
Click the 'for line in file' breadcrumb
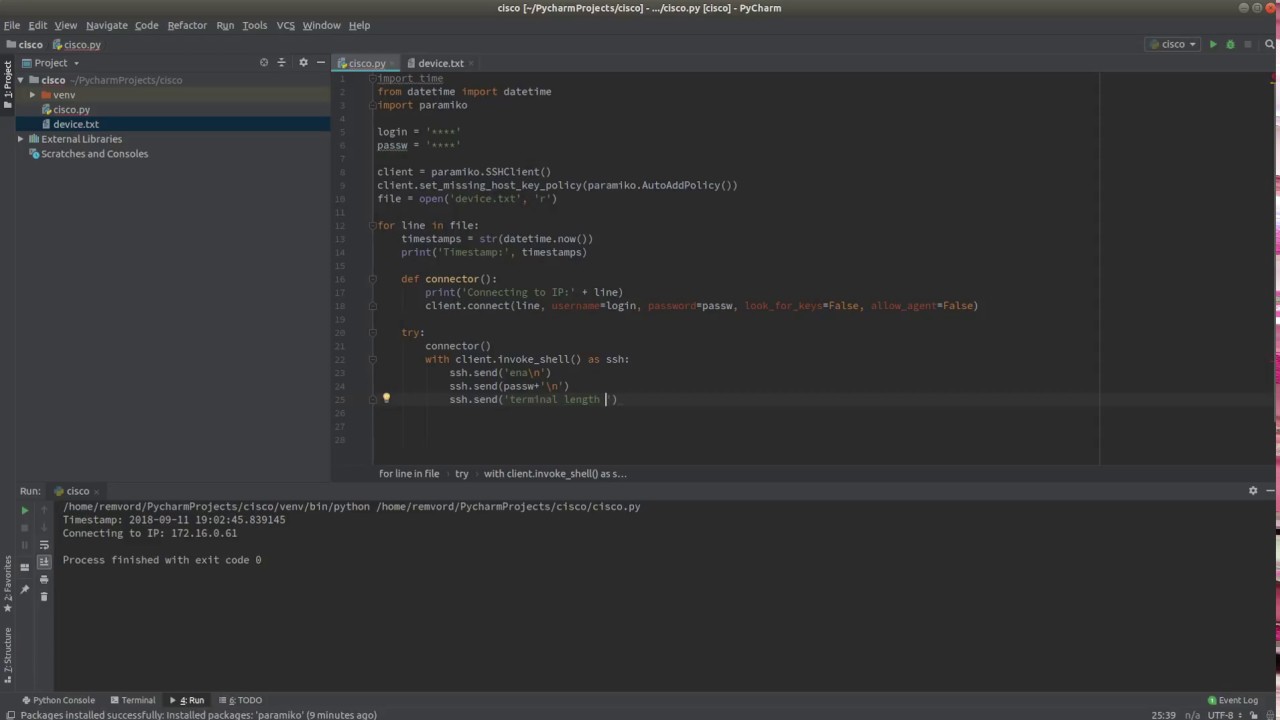tap(409, 473)
